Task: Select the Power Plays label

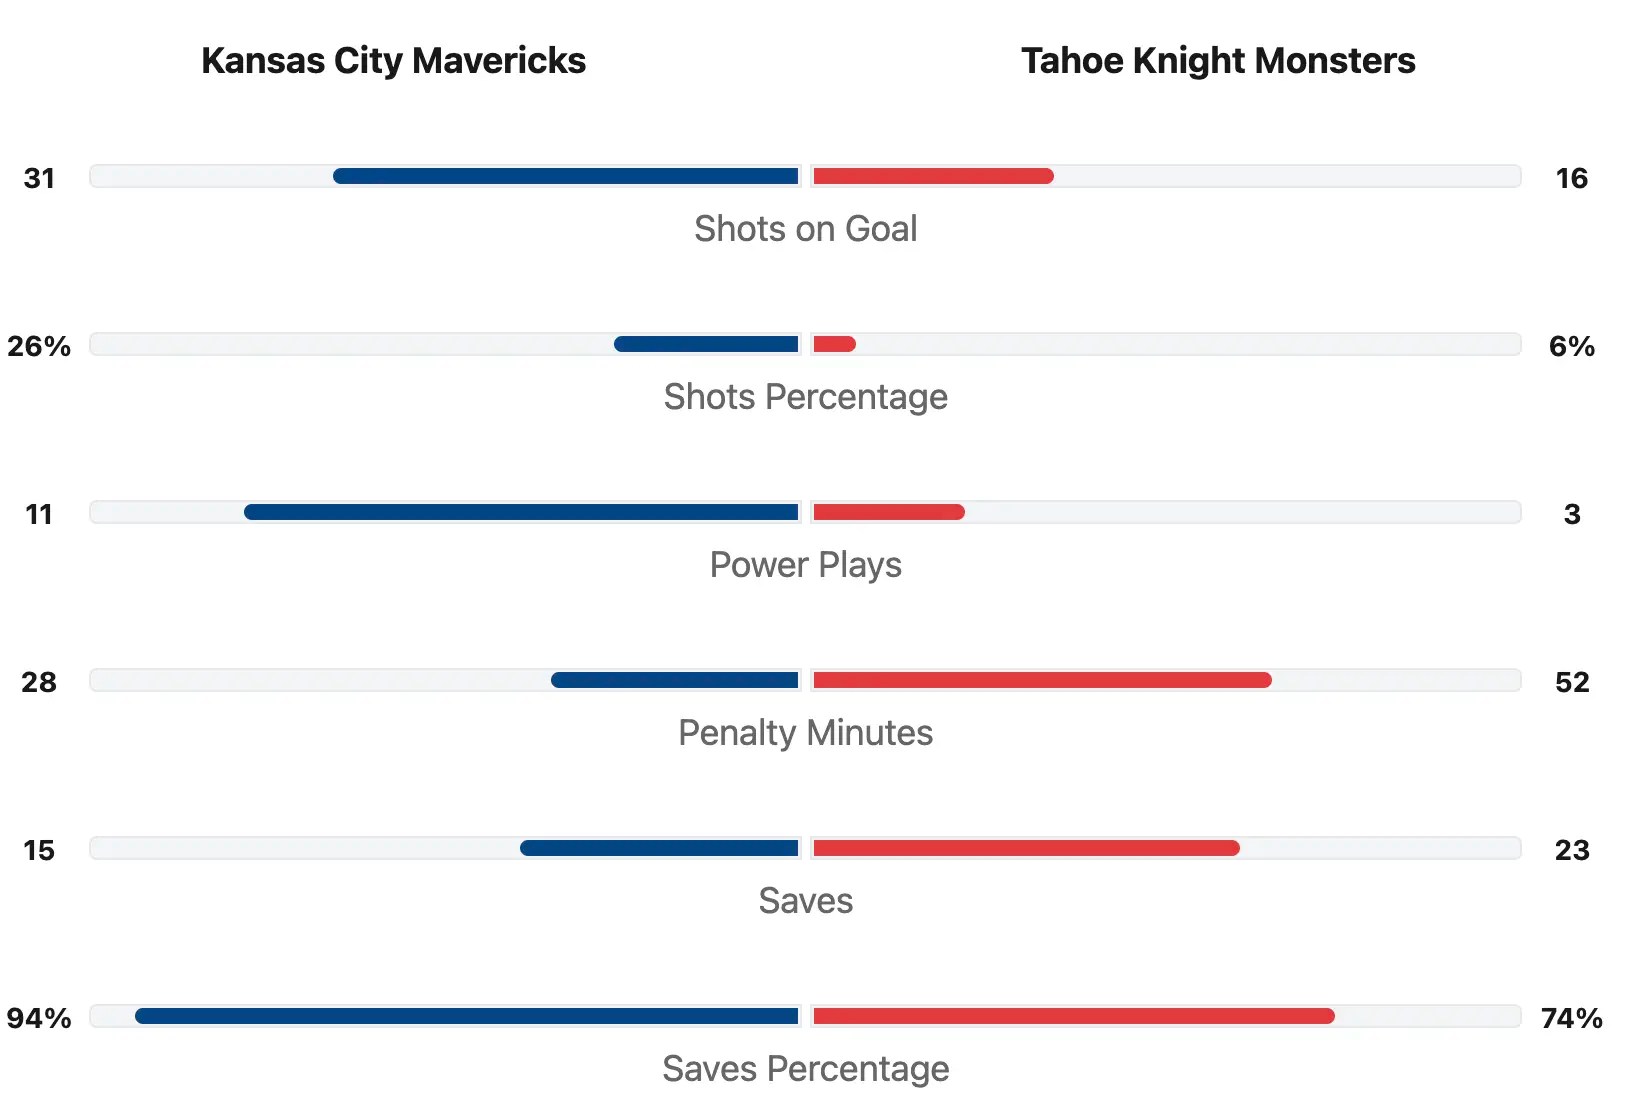Action: click(x=805, y=565)
